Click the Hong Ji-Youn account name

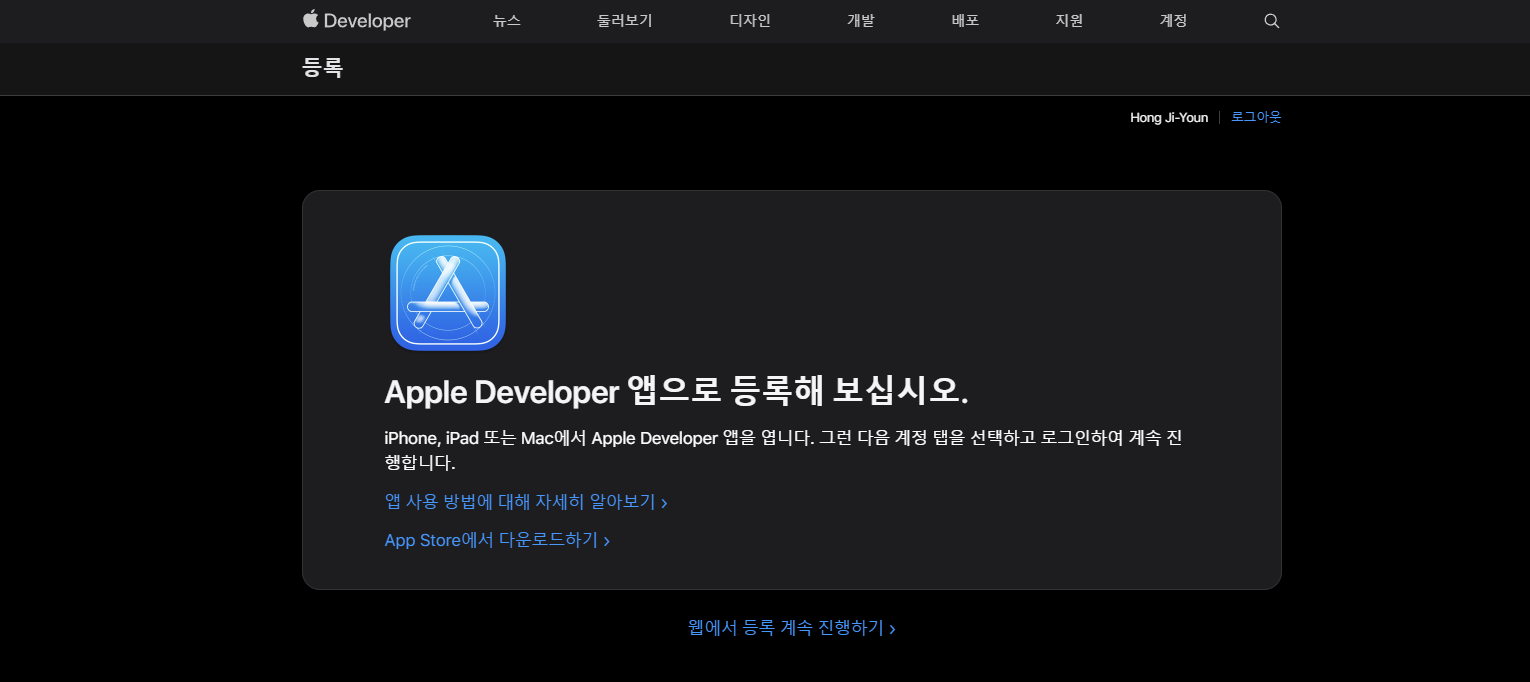(x=1168, y=117)
